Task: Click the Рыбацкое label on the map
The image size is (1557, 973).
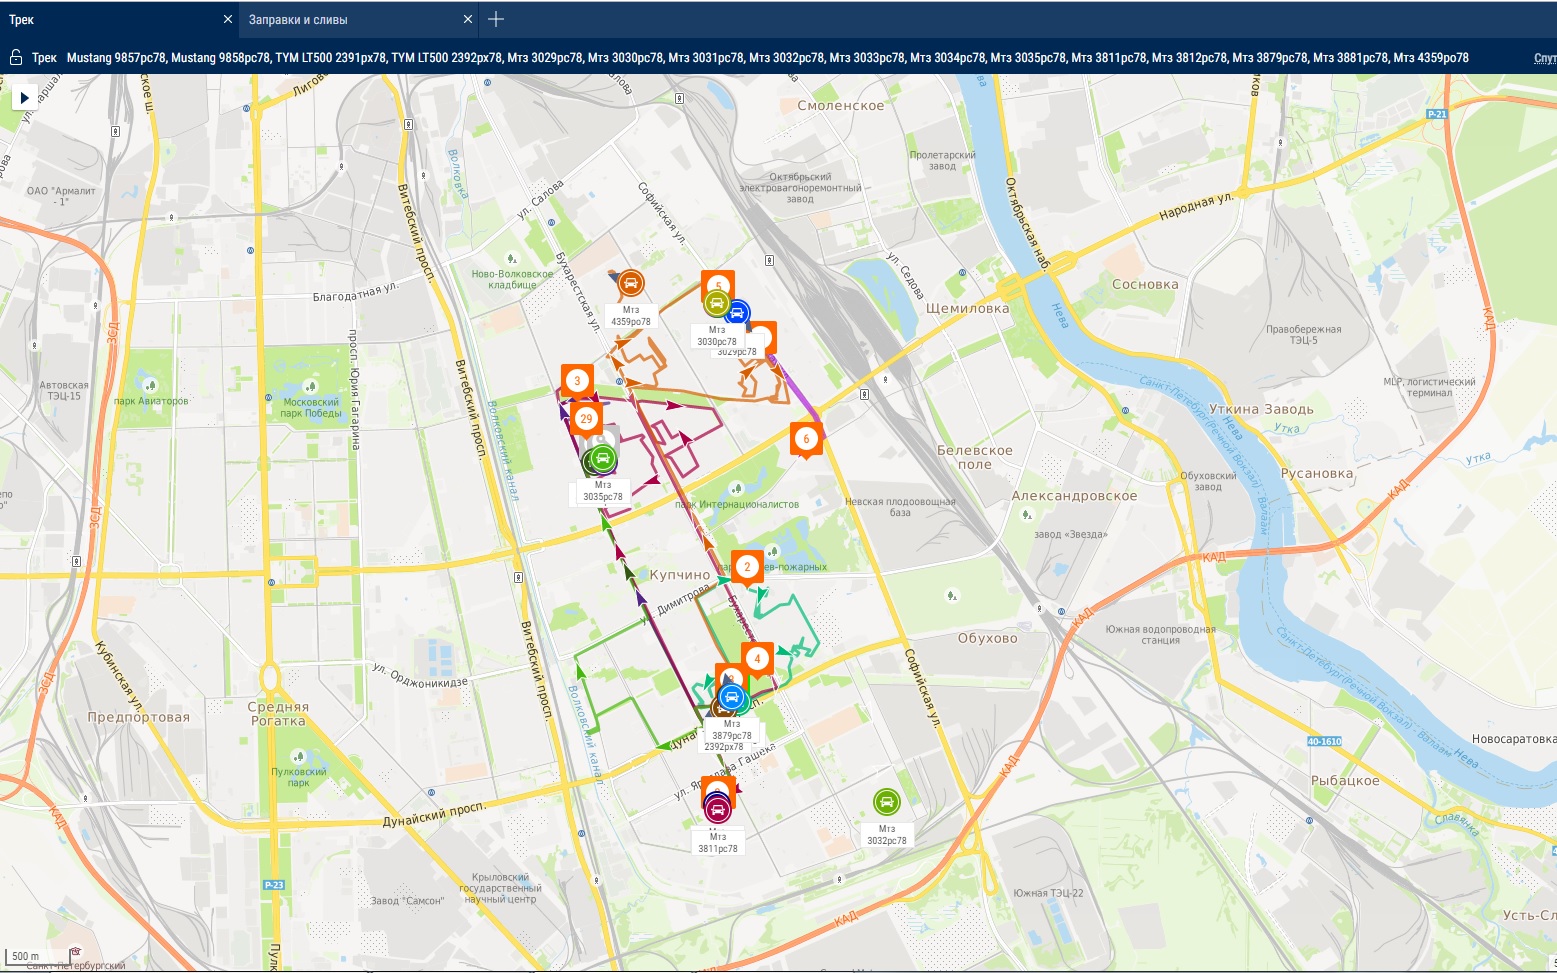Action: [x=1345, y=781]
